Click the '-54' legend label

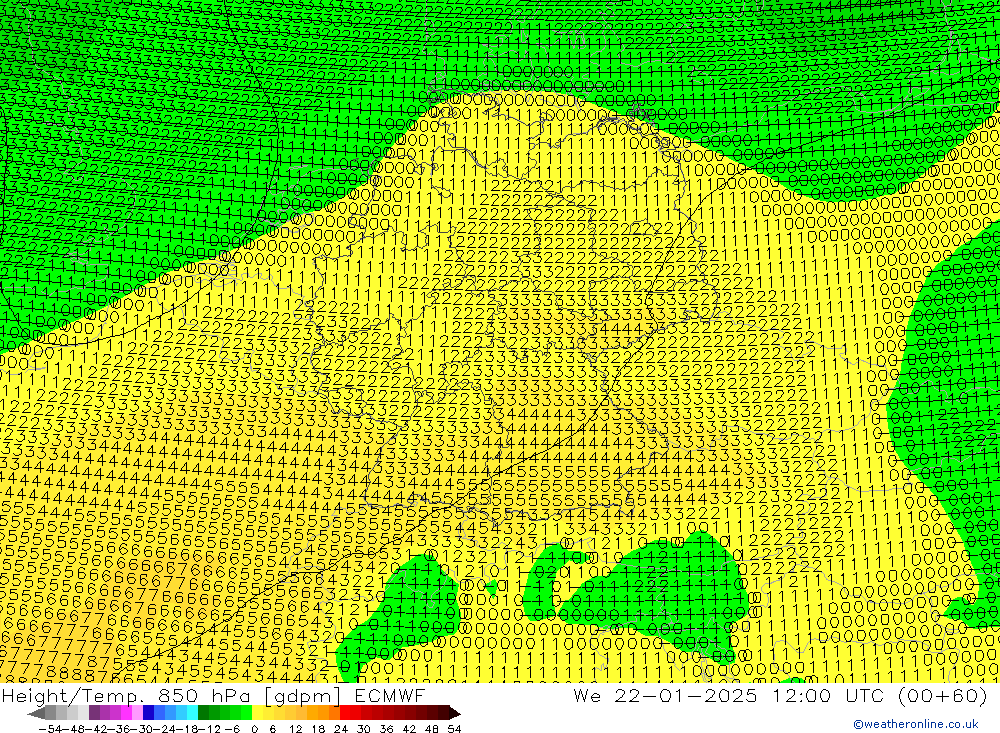(50, 729)
